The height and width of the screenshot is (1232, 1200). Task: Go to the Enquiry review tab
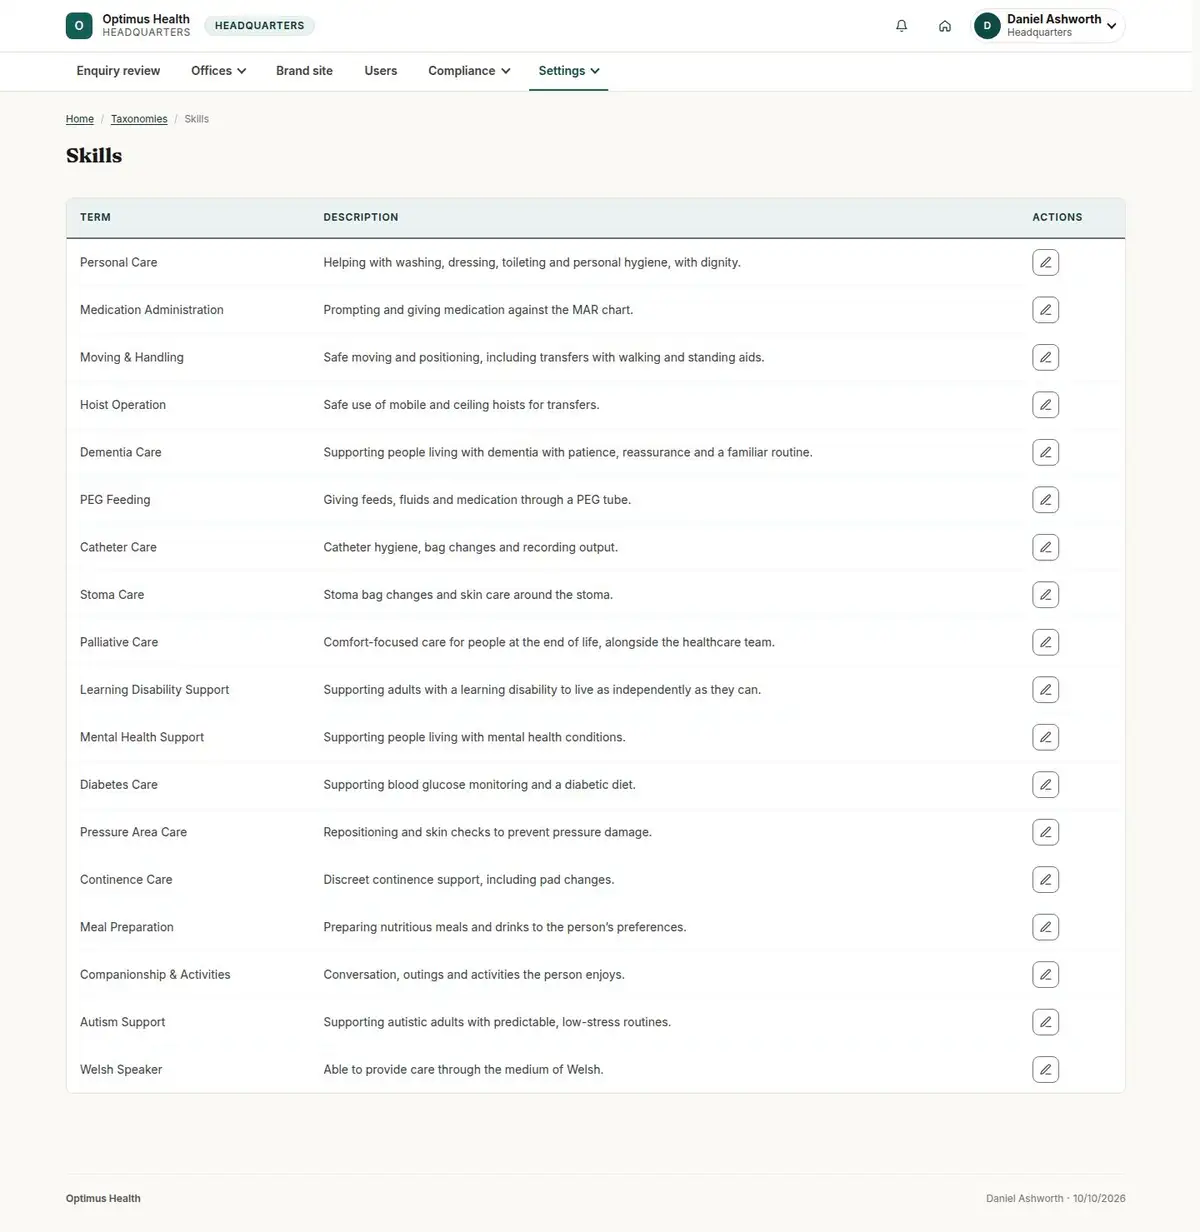point(118,71)
